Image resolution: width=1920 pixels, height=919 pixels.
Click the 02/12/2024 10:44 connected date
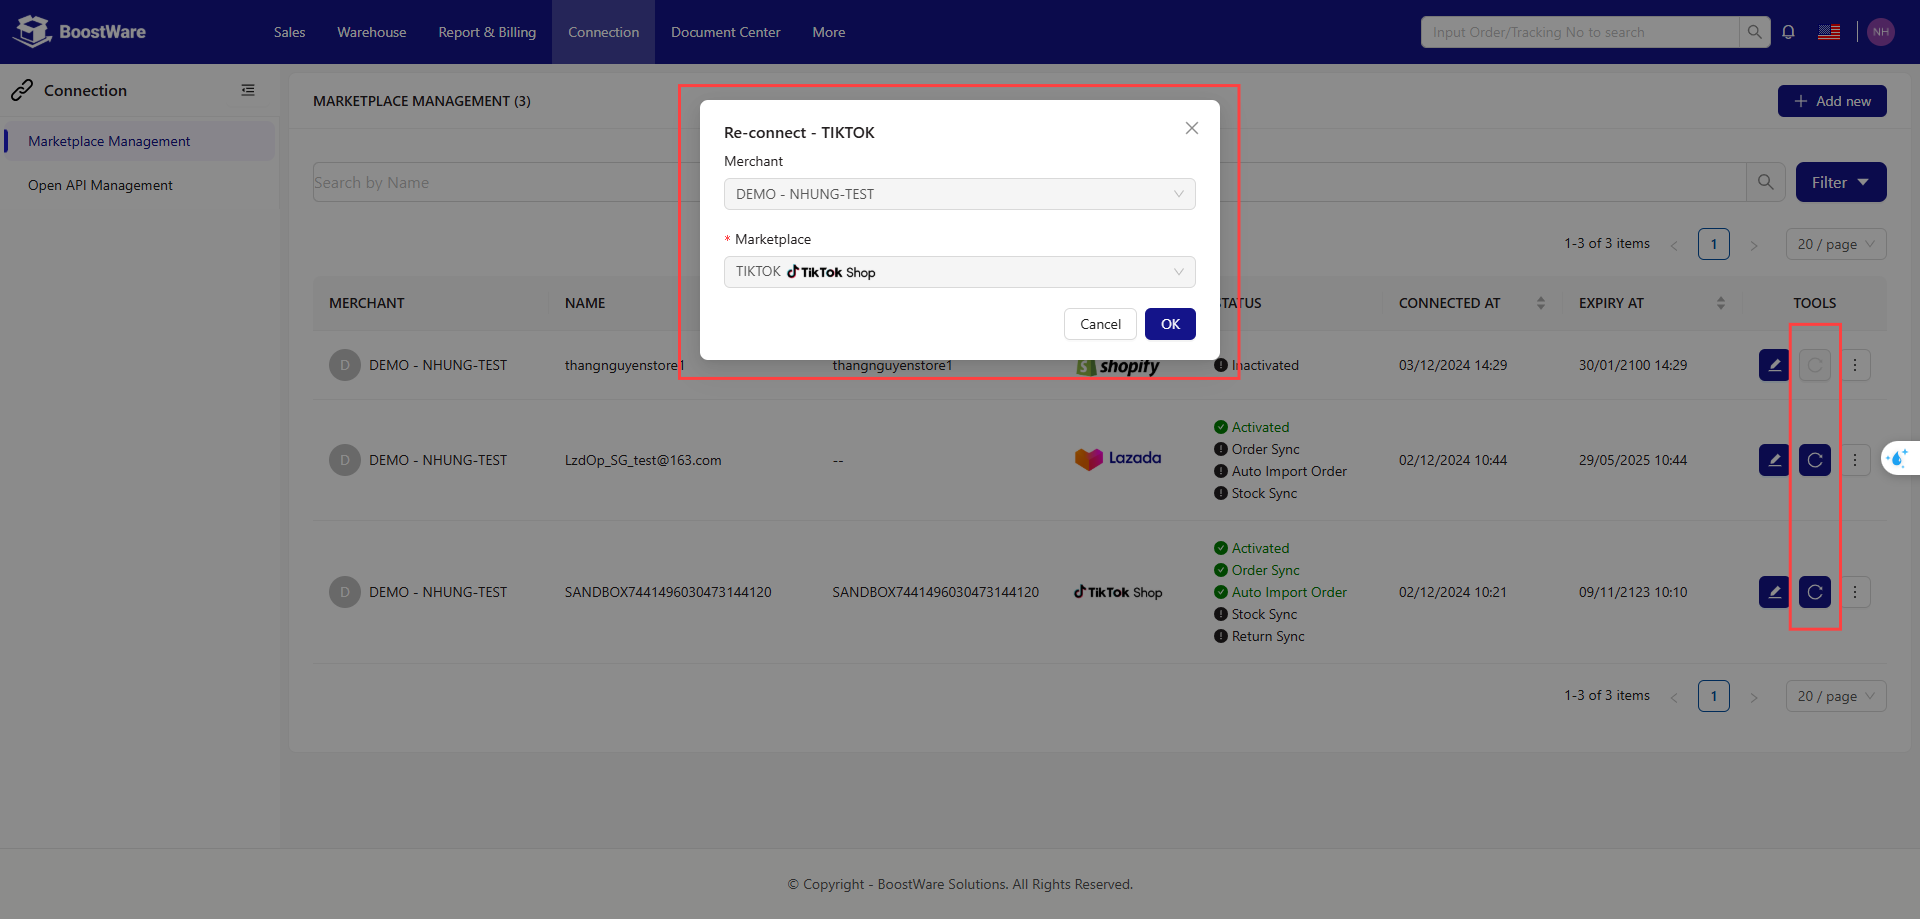click(1453, 460)
